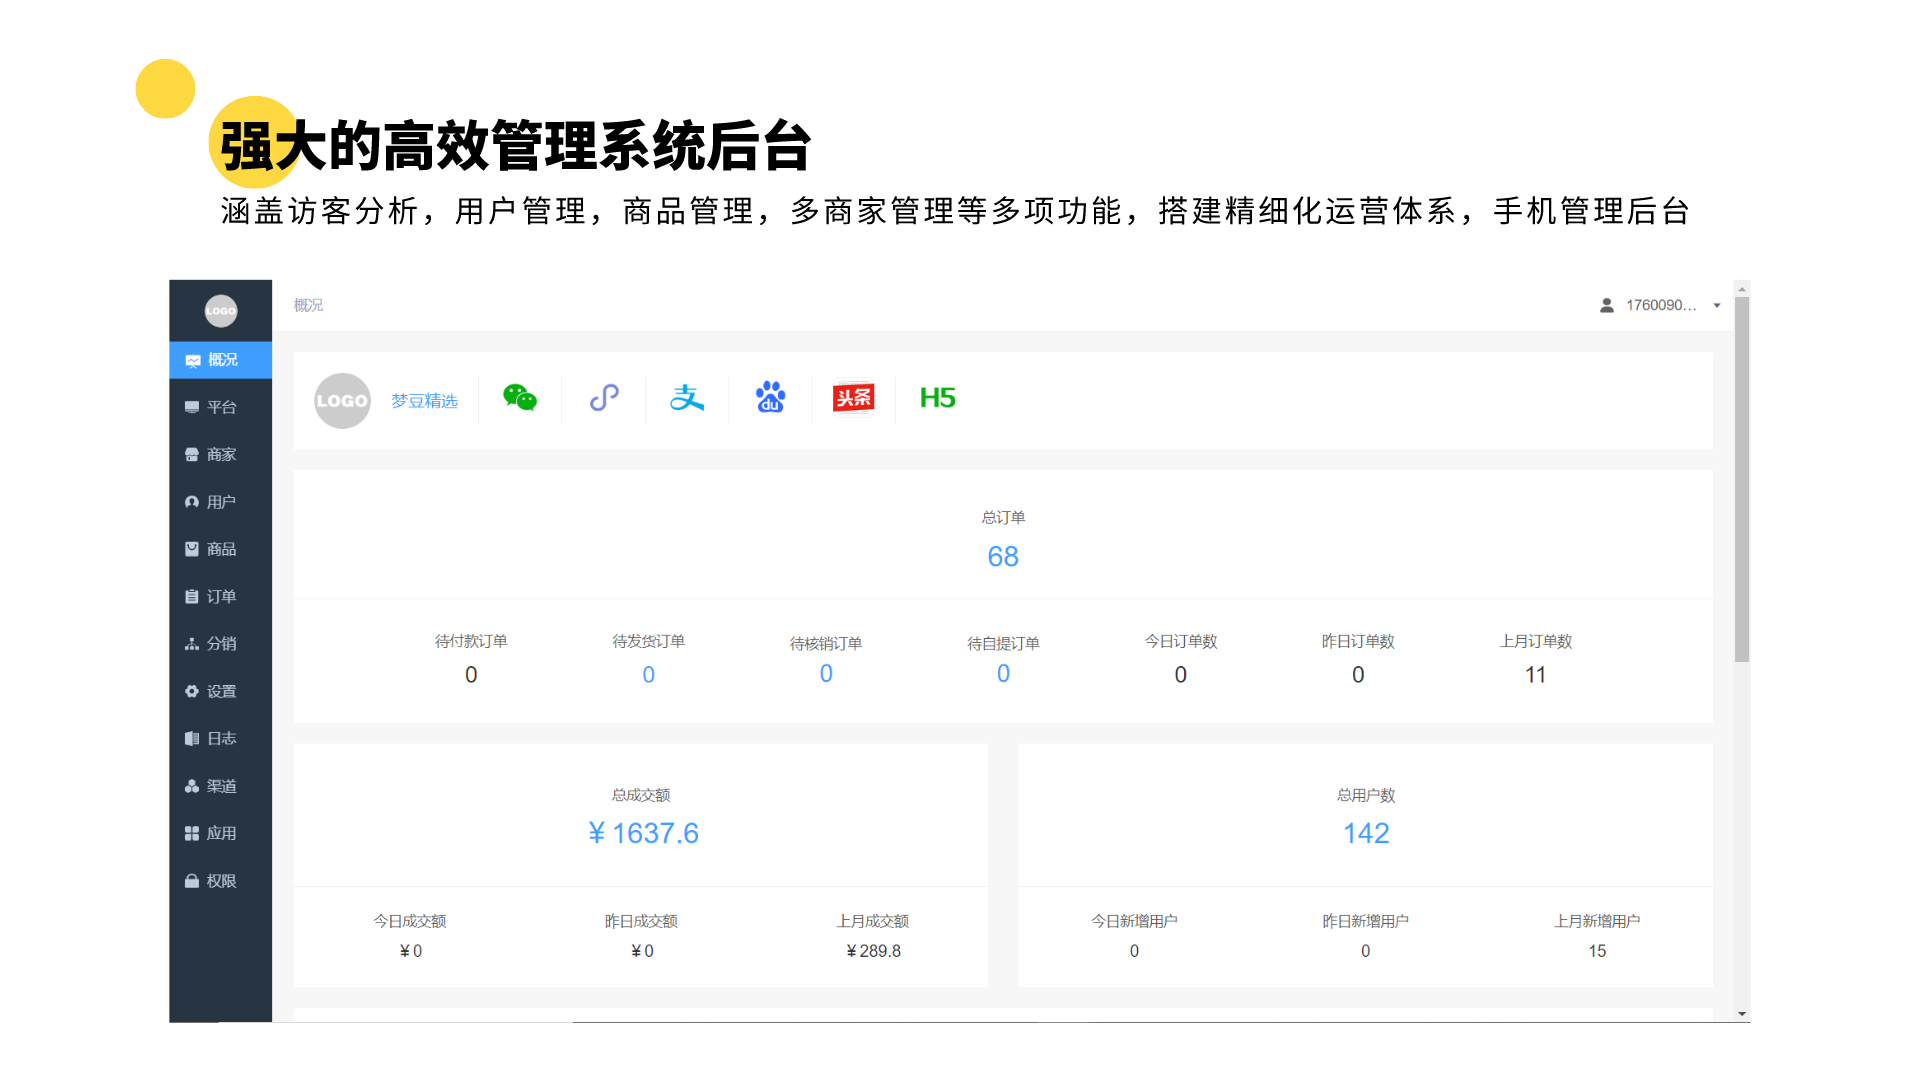This screenshot has height=1080, width=1920.
Task: Open the 商家 merchant menu item
Action: 221,455
